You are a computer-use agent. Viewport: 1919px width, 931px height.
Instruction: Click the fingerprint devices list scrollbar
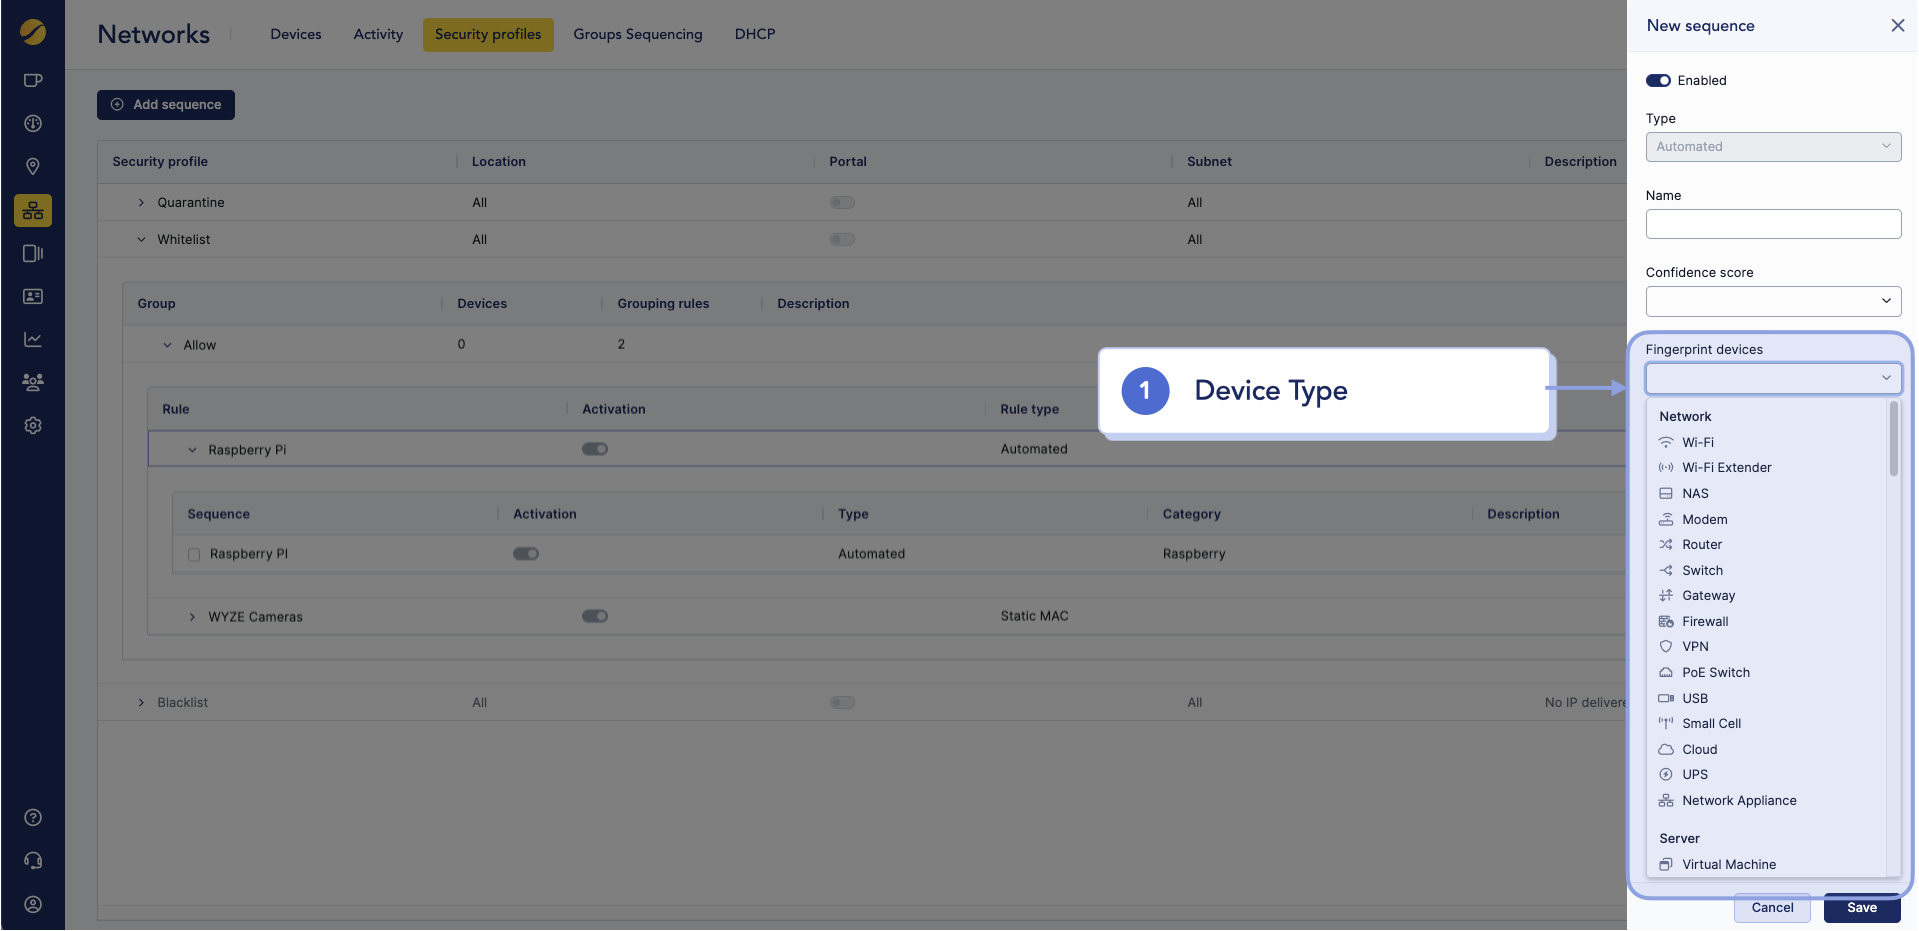(x=1893, y=440)
